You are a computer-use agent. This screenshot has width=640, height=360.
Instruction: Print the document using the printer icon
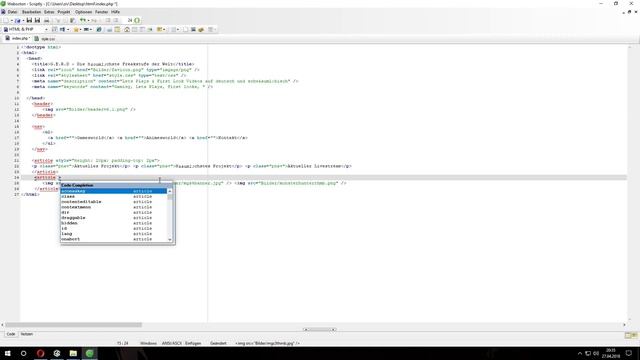tap(47, 20)
